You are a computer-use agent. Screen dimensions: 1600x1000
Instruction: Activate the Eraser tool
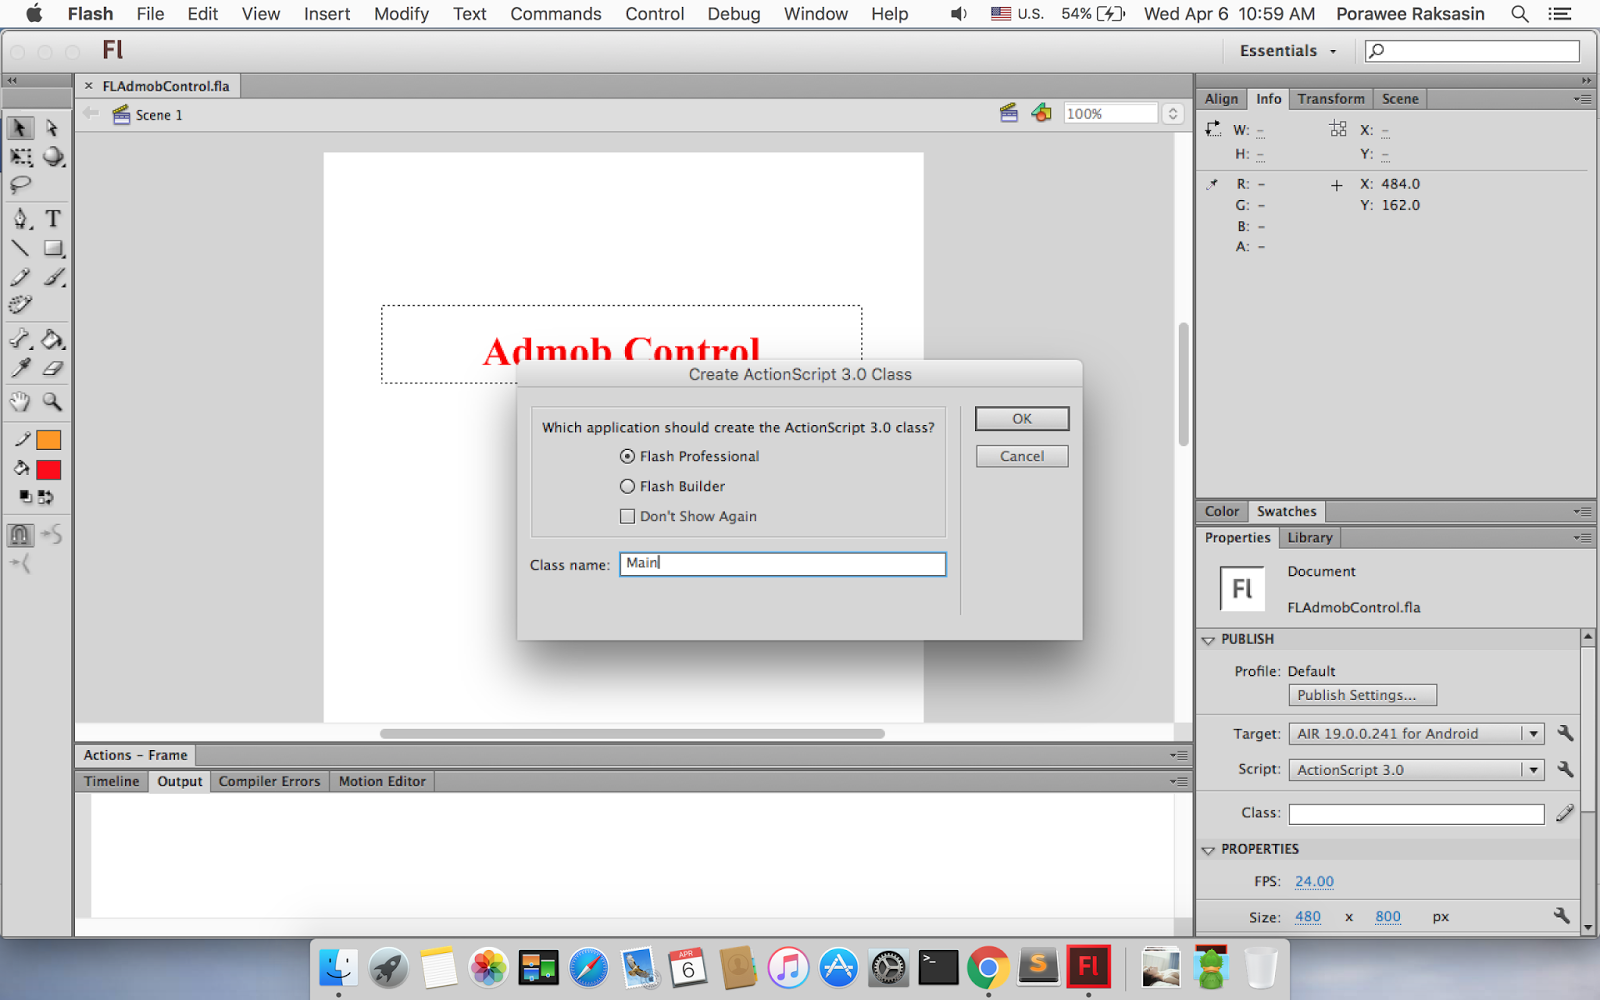point(53,368)
